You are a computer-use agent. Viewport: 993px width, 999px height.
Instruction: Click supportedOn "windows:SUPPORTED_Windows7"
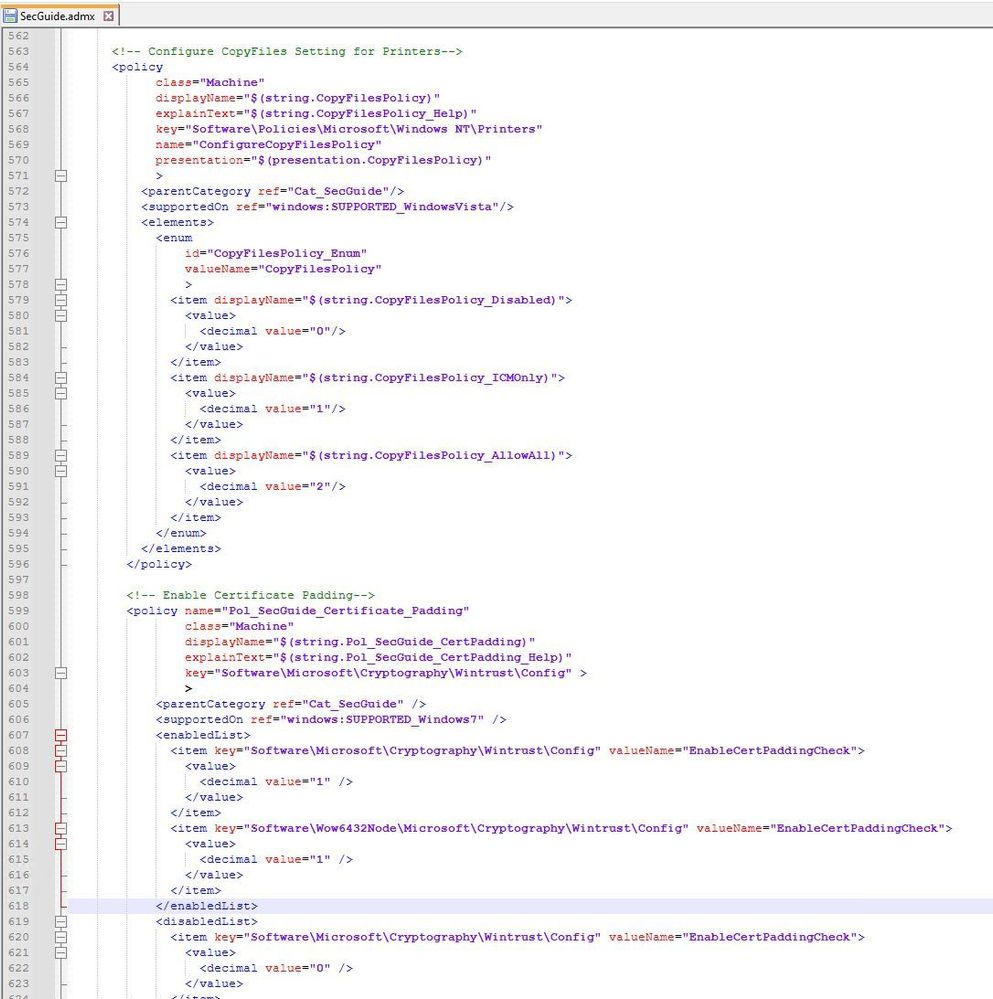tap(331, 720)
